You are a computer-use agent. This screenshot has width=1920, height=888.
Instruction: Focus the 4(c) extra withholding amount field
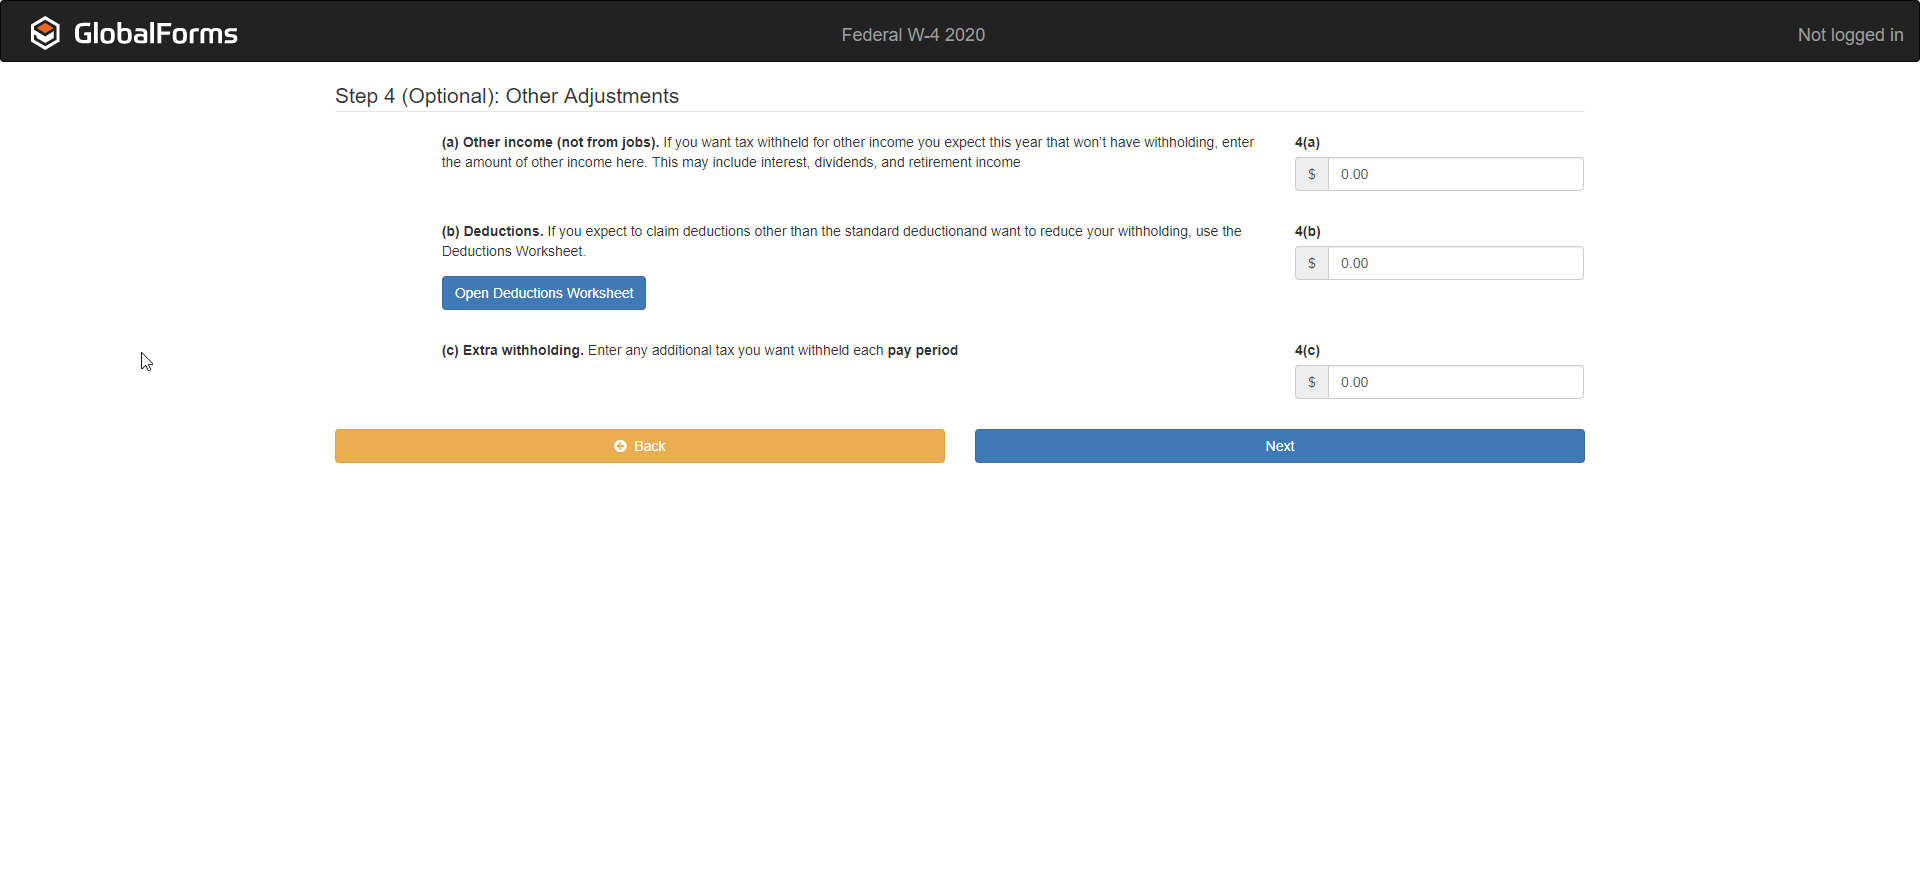1454,382
